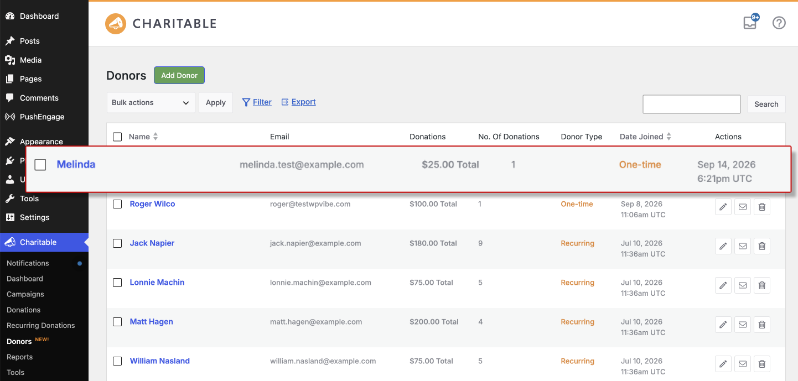The width and height of the screenshot is (798, 381).
Task: Open Jack Napier's donor profile link
Action: point(152,243)
